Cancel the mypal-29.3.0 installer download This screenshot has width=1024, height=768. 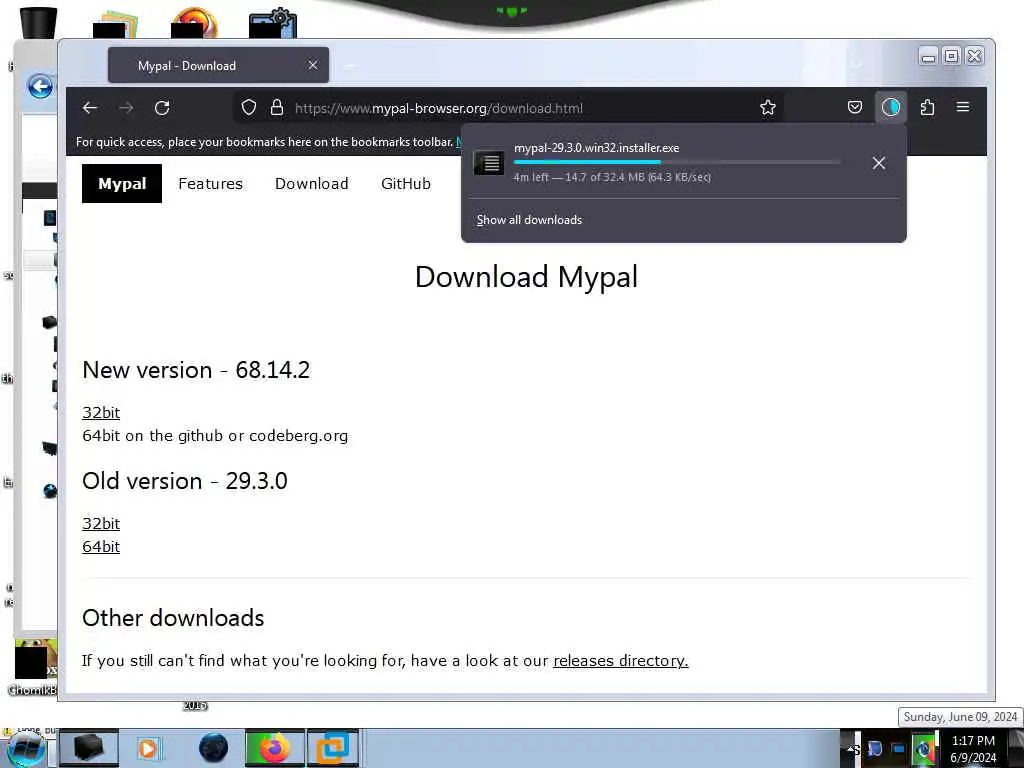pyautogui.click(x=879, y=163)
